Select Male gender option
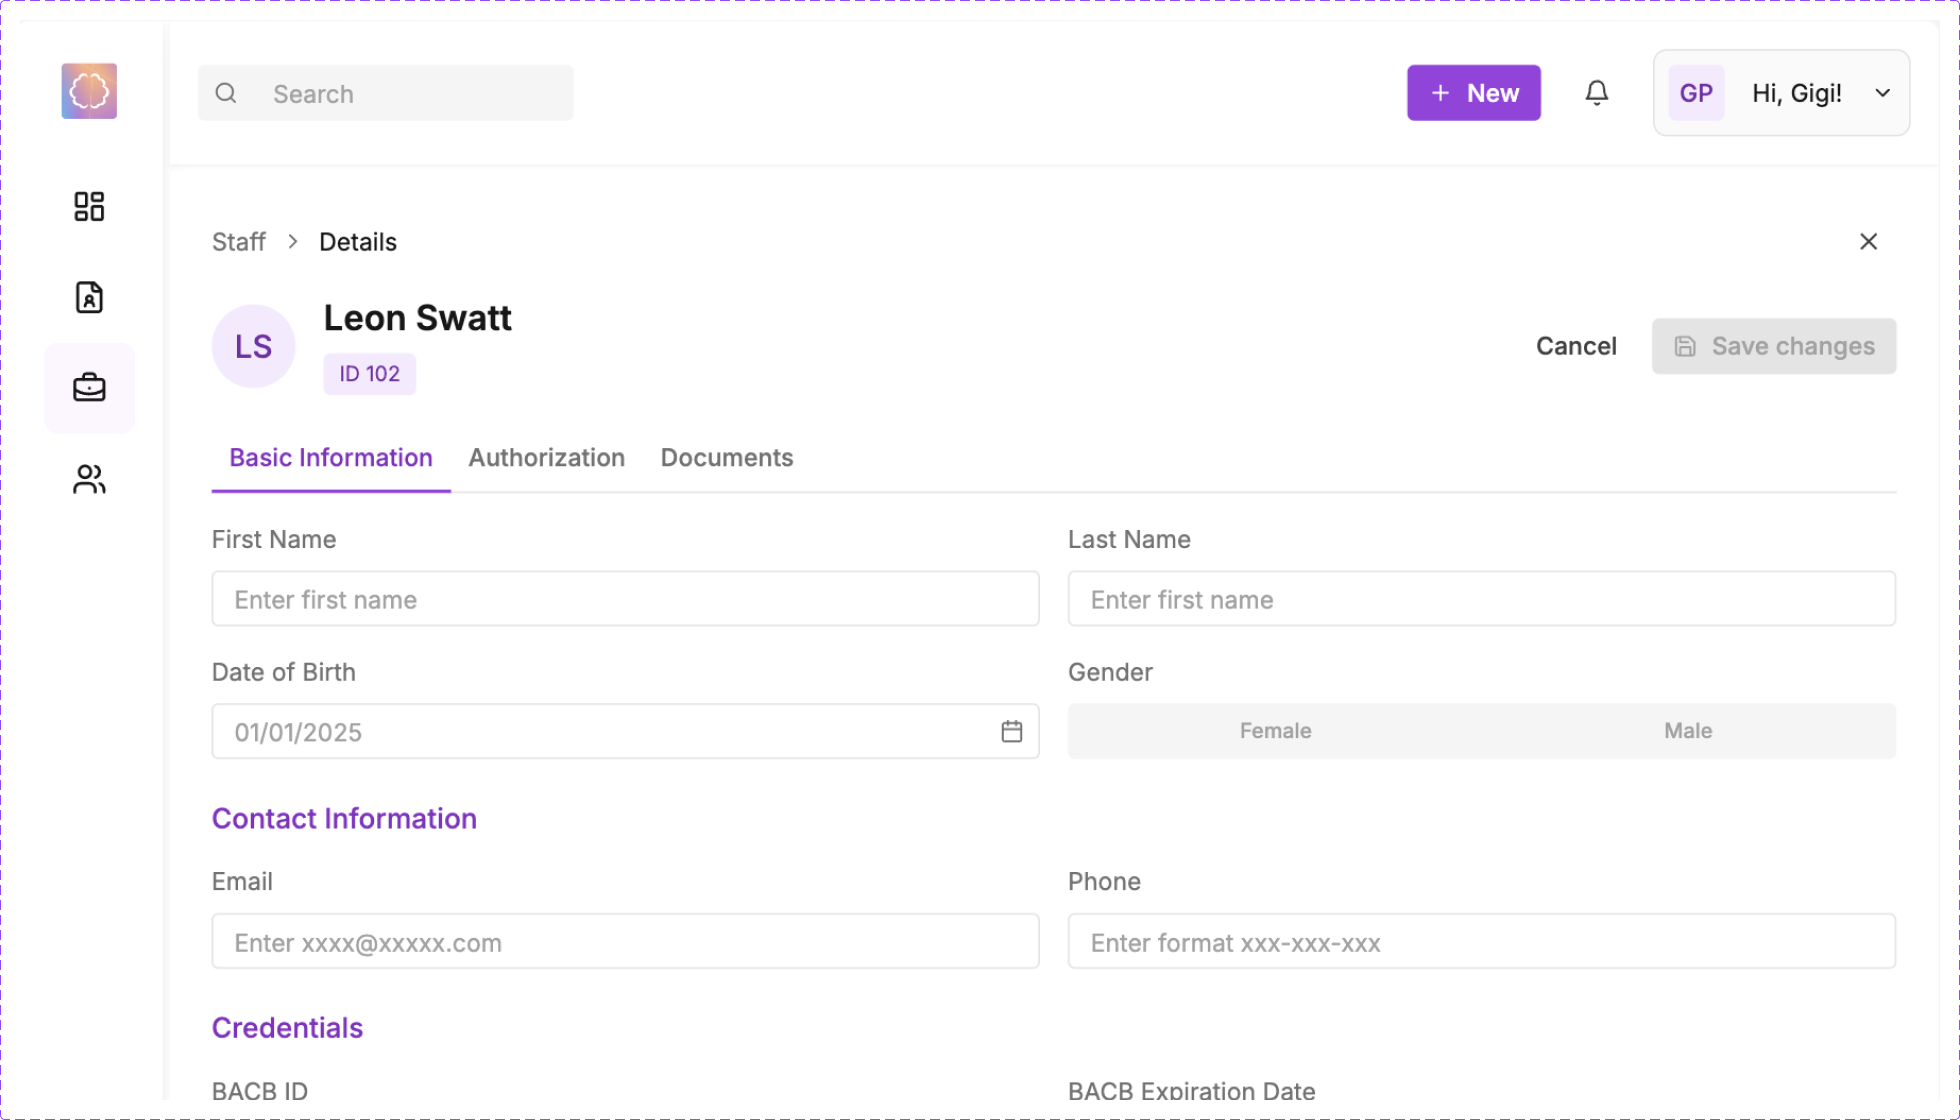Image resolution: width=1960 pixels, height=1120 pixels. pyautogui.click(x=1687, y=731)
